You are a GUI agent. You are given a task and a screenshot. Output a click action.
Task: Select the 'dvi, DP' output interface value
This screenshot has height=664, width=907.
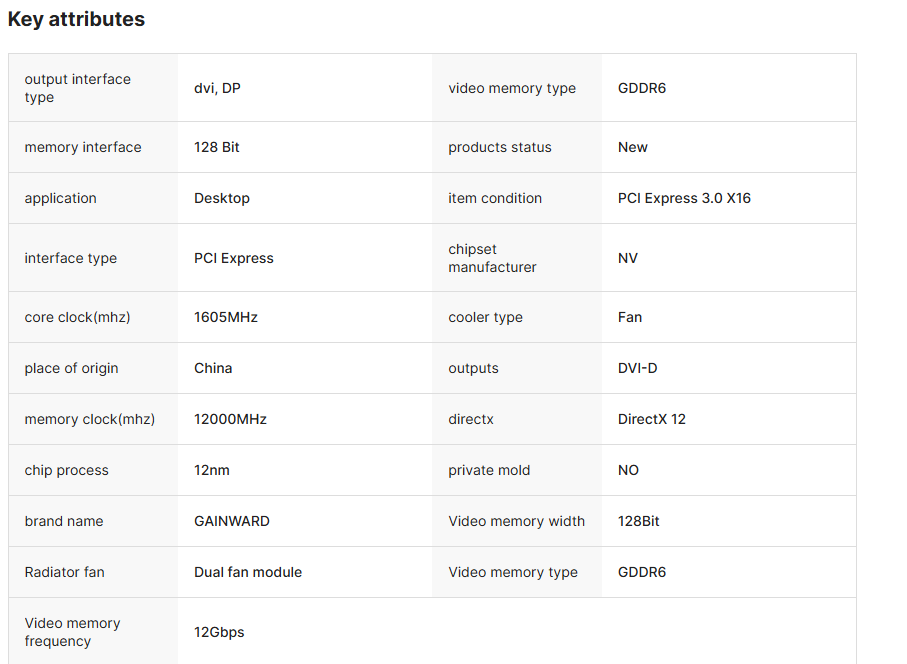(x=217, y=88)
